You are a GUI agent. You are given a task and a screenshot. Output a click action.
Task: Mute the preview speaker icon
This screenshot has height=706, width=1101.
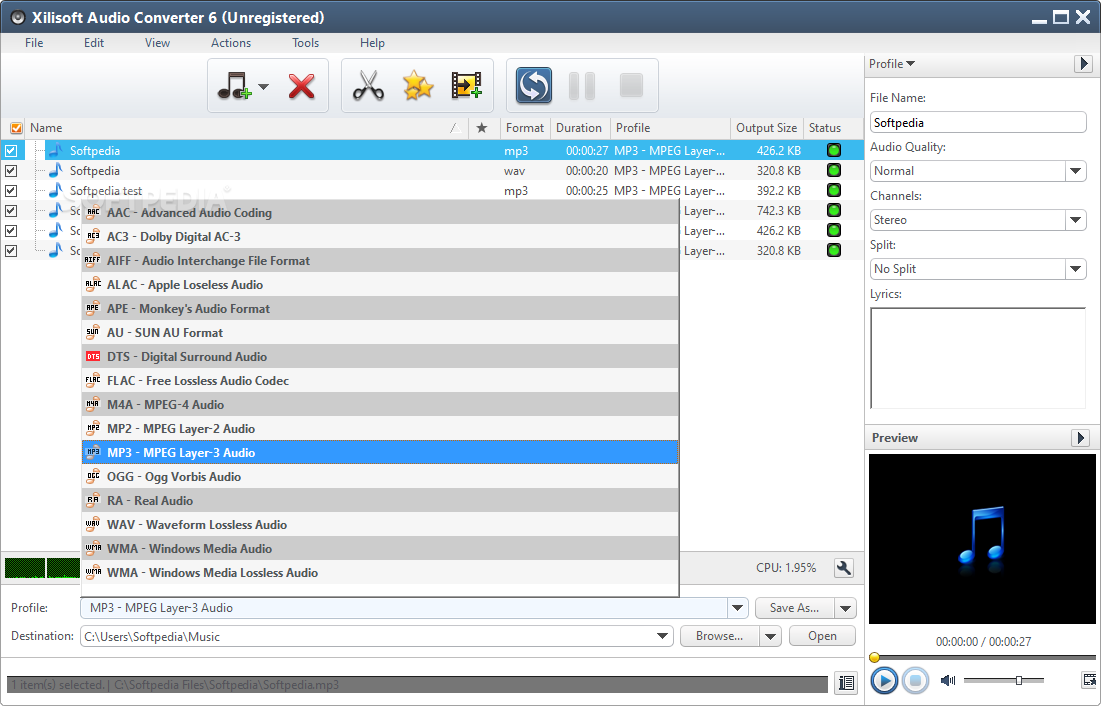click(948, 680)
